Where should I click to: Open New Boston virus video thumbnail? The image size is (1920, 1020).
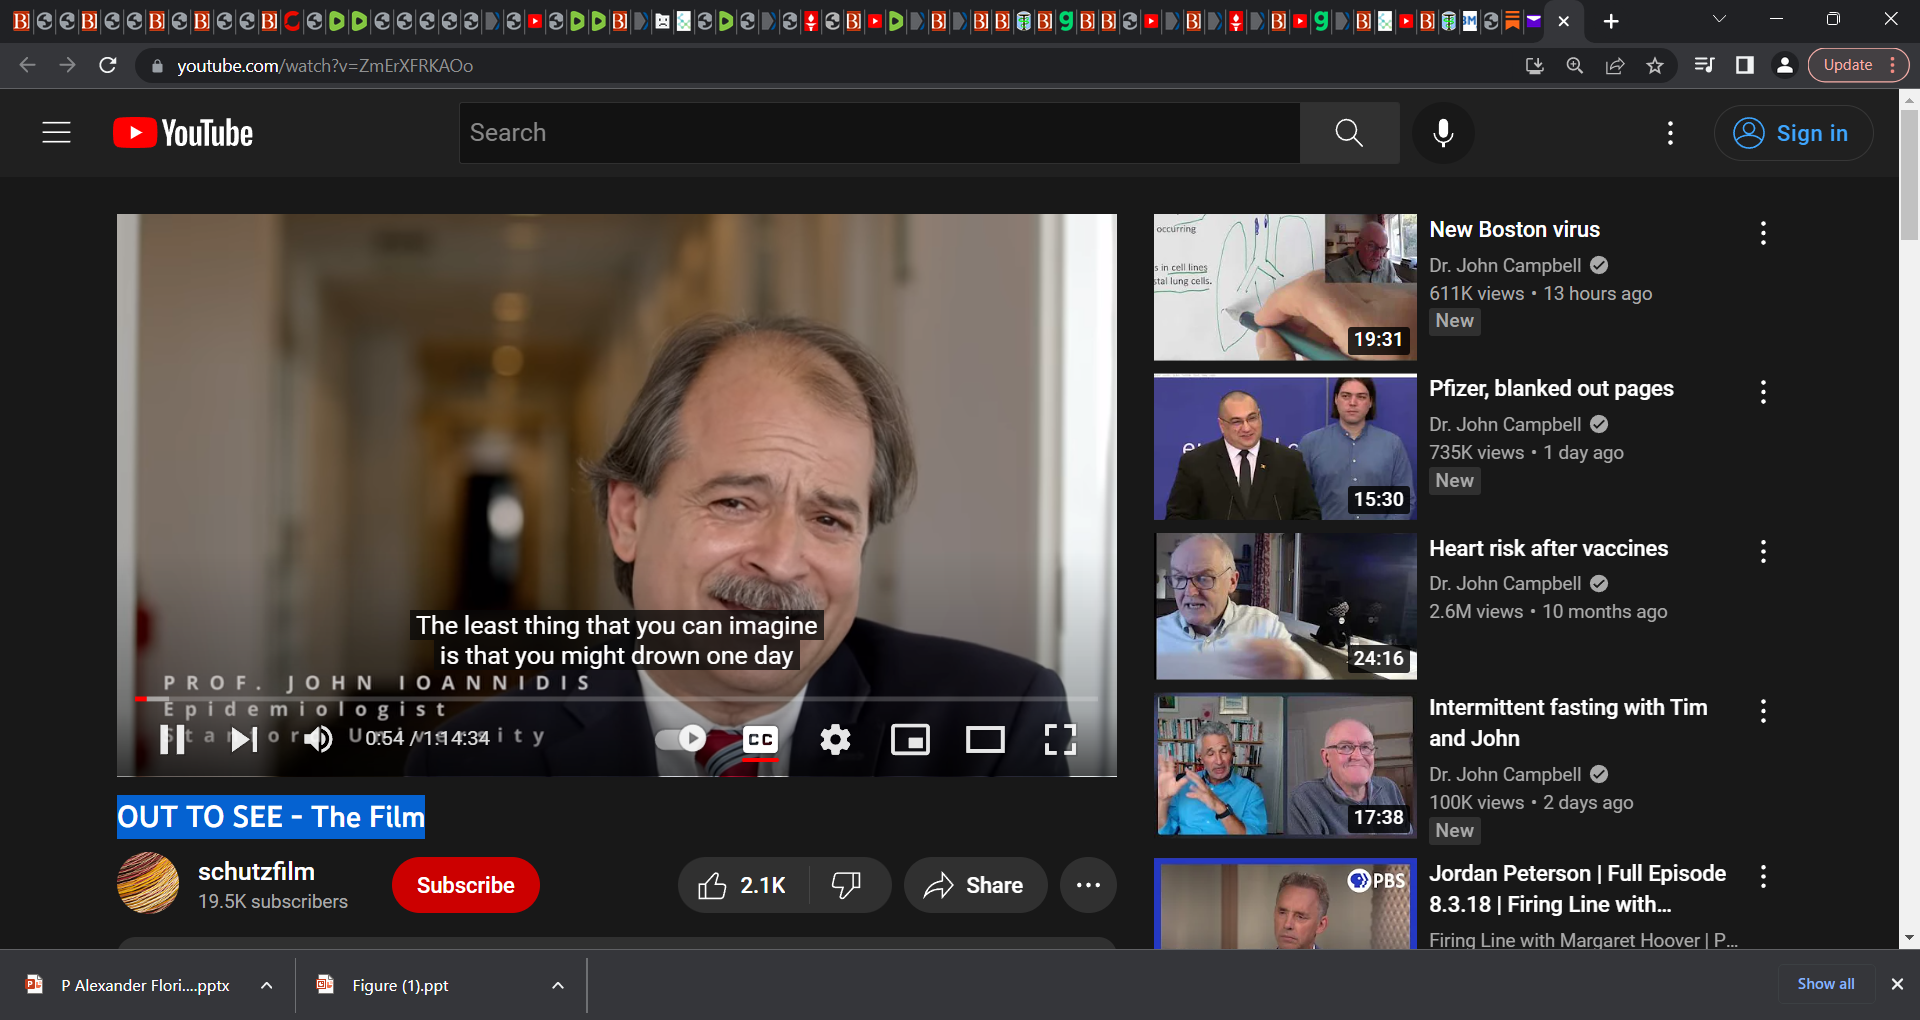pos(1285,287)
